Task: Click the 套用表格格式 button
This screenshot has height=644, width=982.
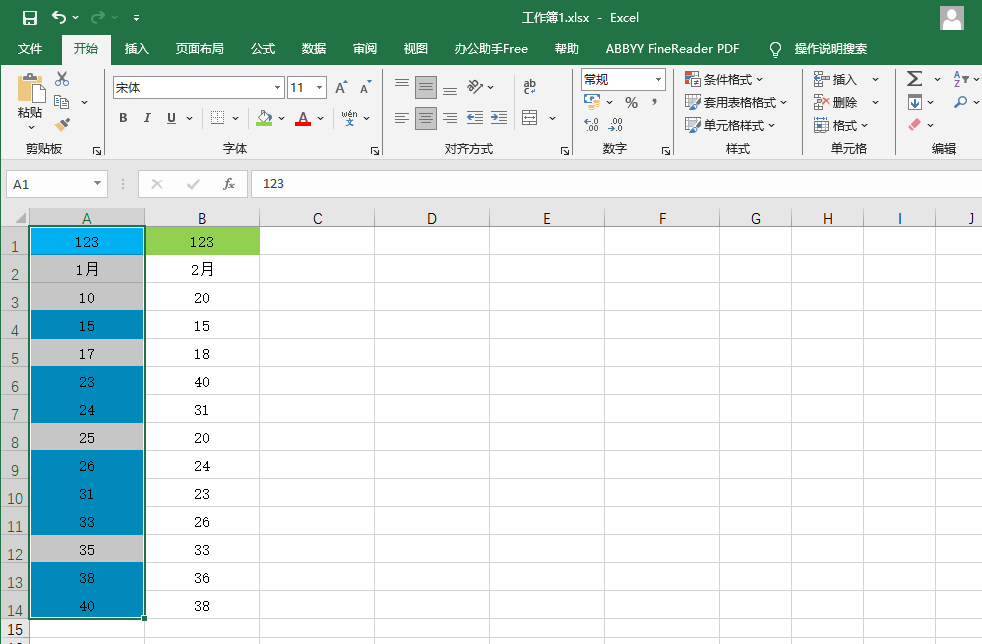Action: pyautogui.click(x=736, y=102)
